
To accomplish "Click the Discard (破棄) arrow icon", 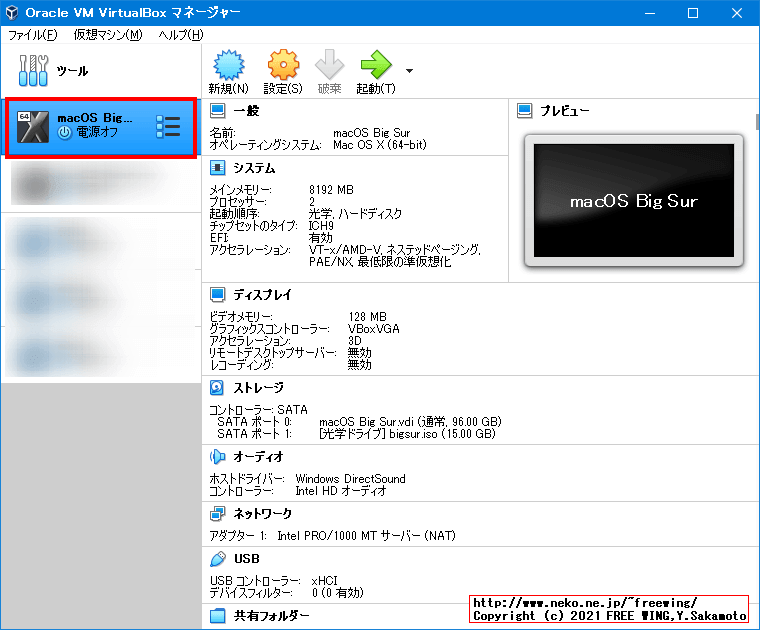I will point(329,65).
